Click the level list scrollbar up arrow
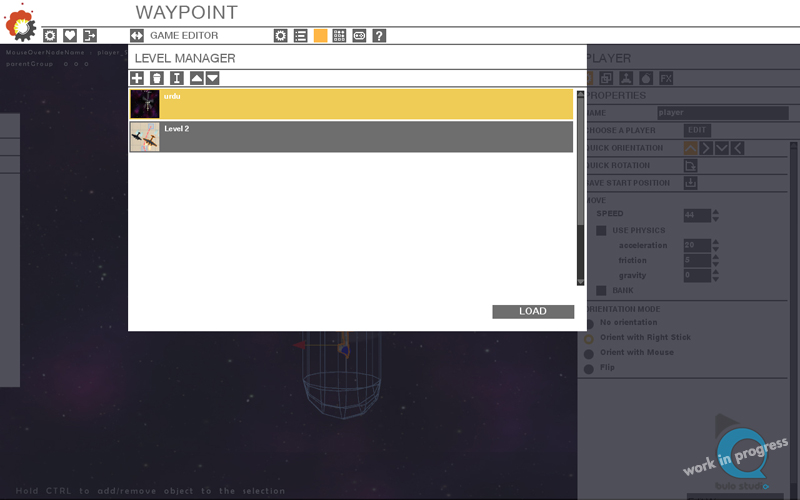 point(581,94)
